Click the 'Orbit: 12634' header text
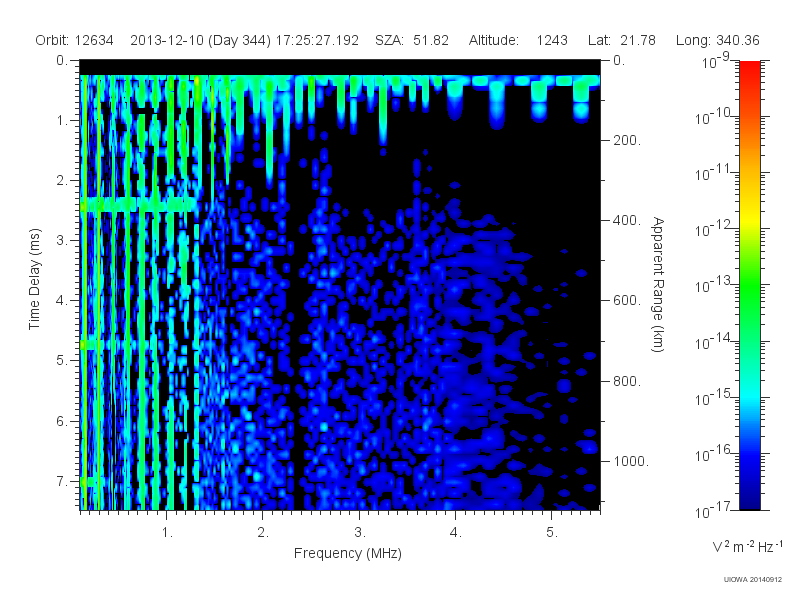 74,40
